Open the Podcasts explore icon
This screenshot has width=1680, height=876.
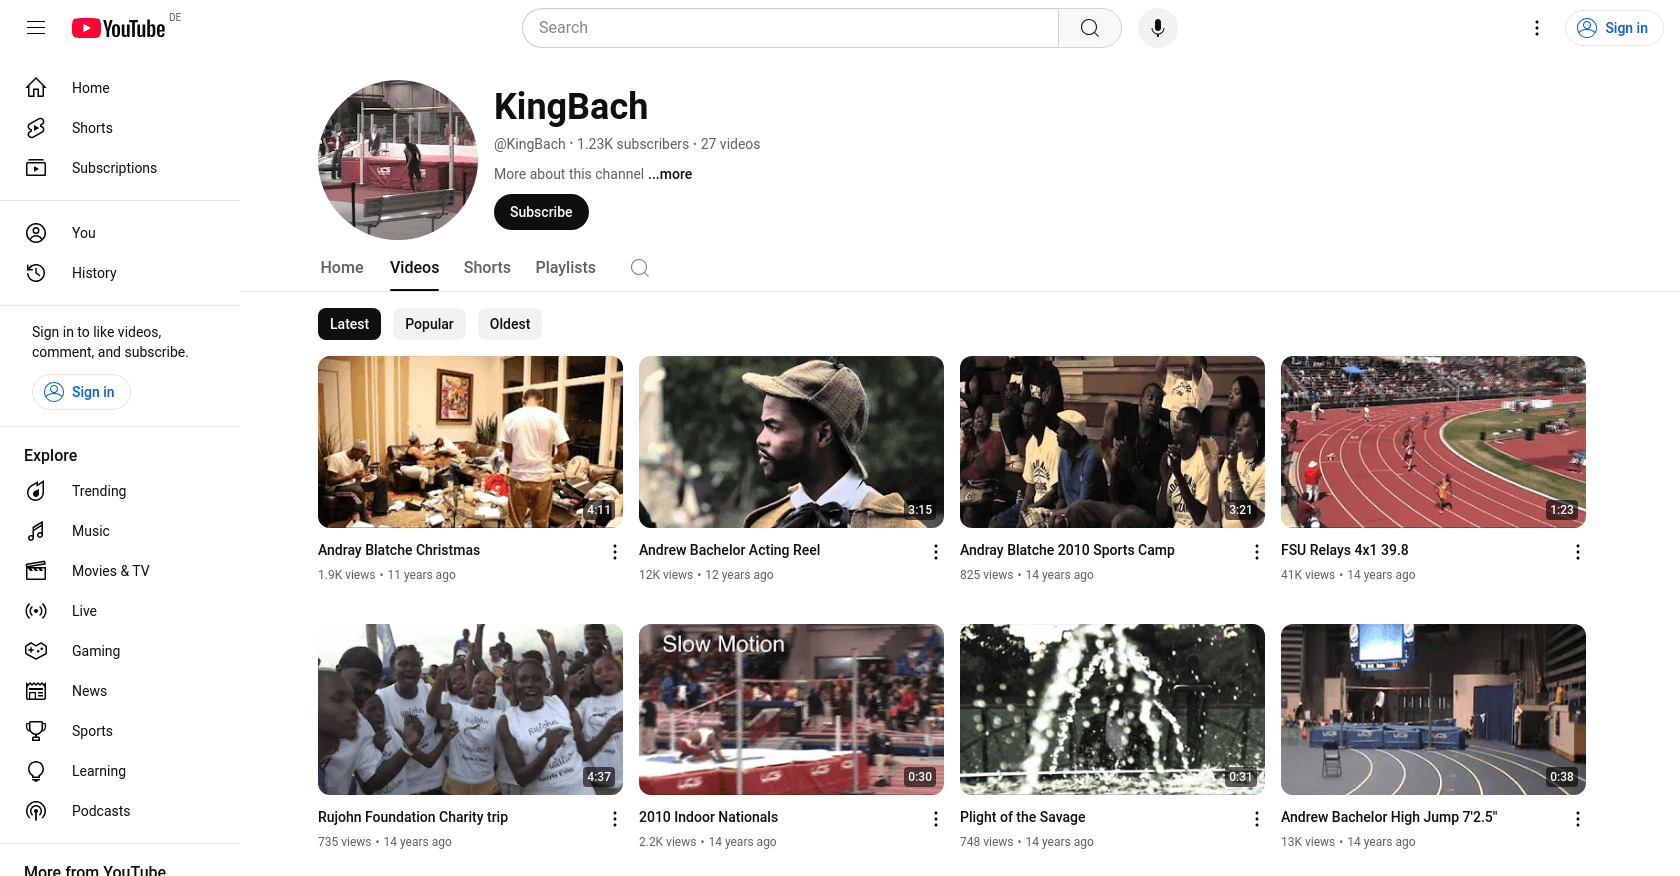tap(36, 811)
